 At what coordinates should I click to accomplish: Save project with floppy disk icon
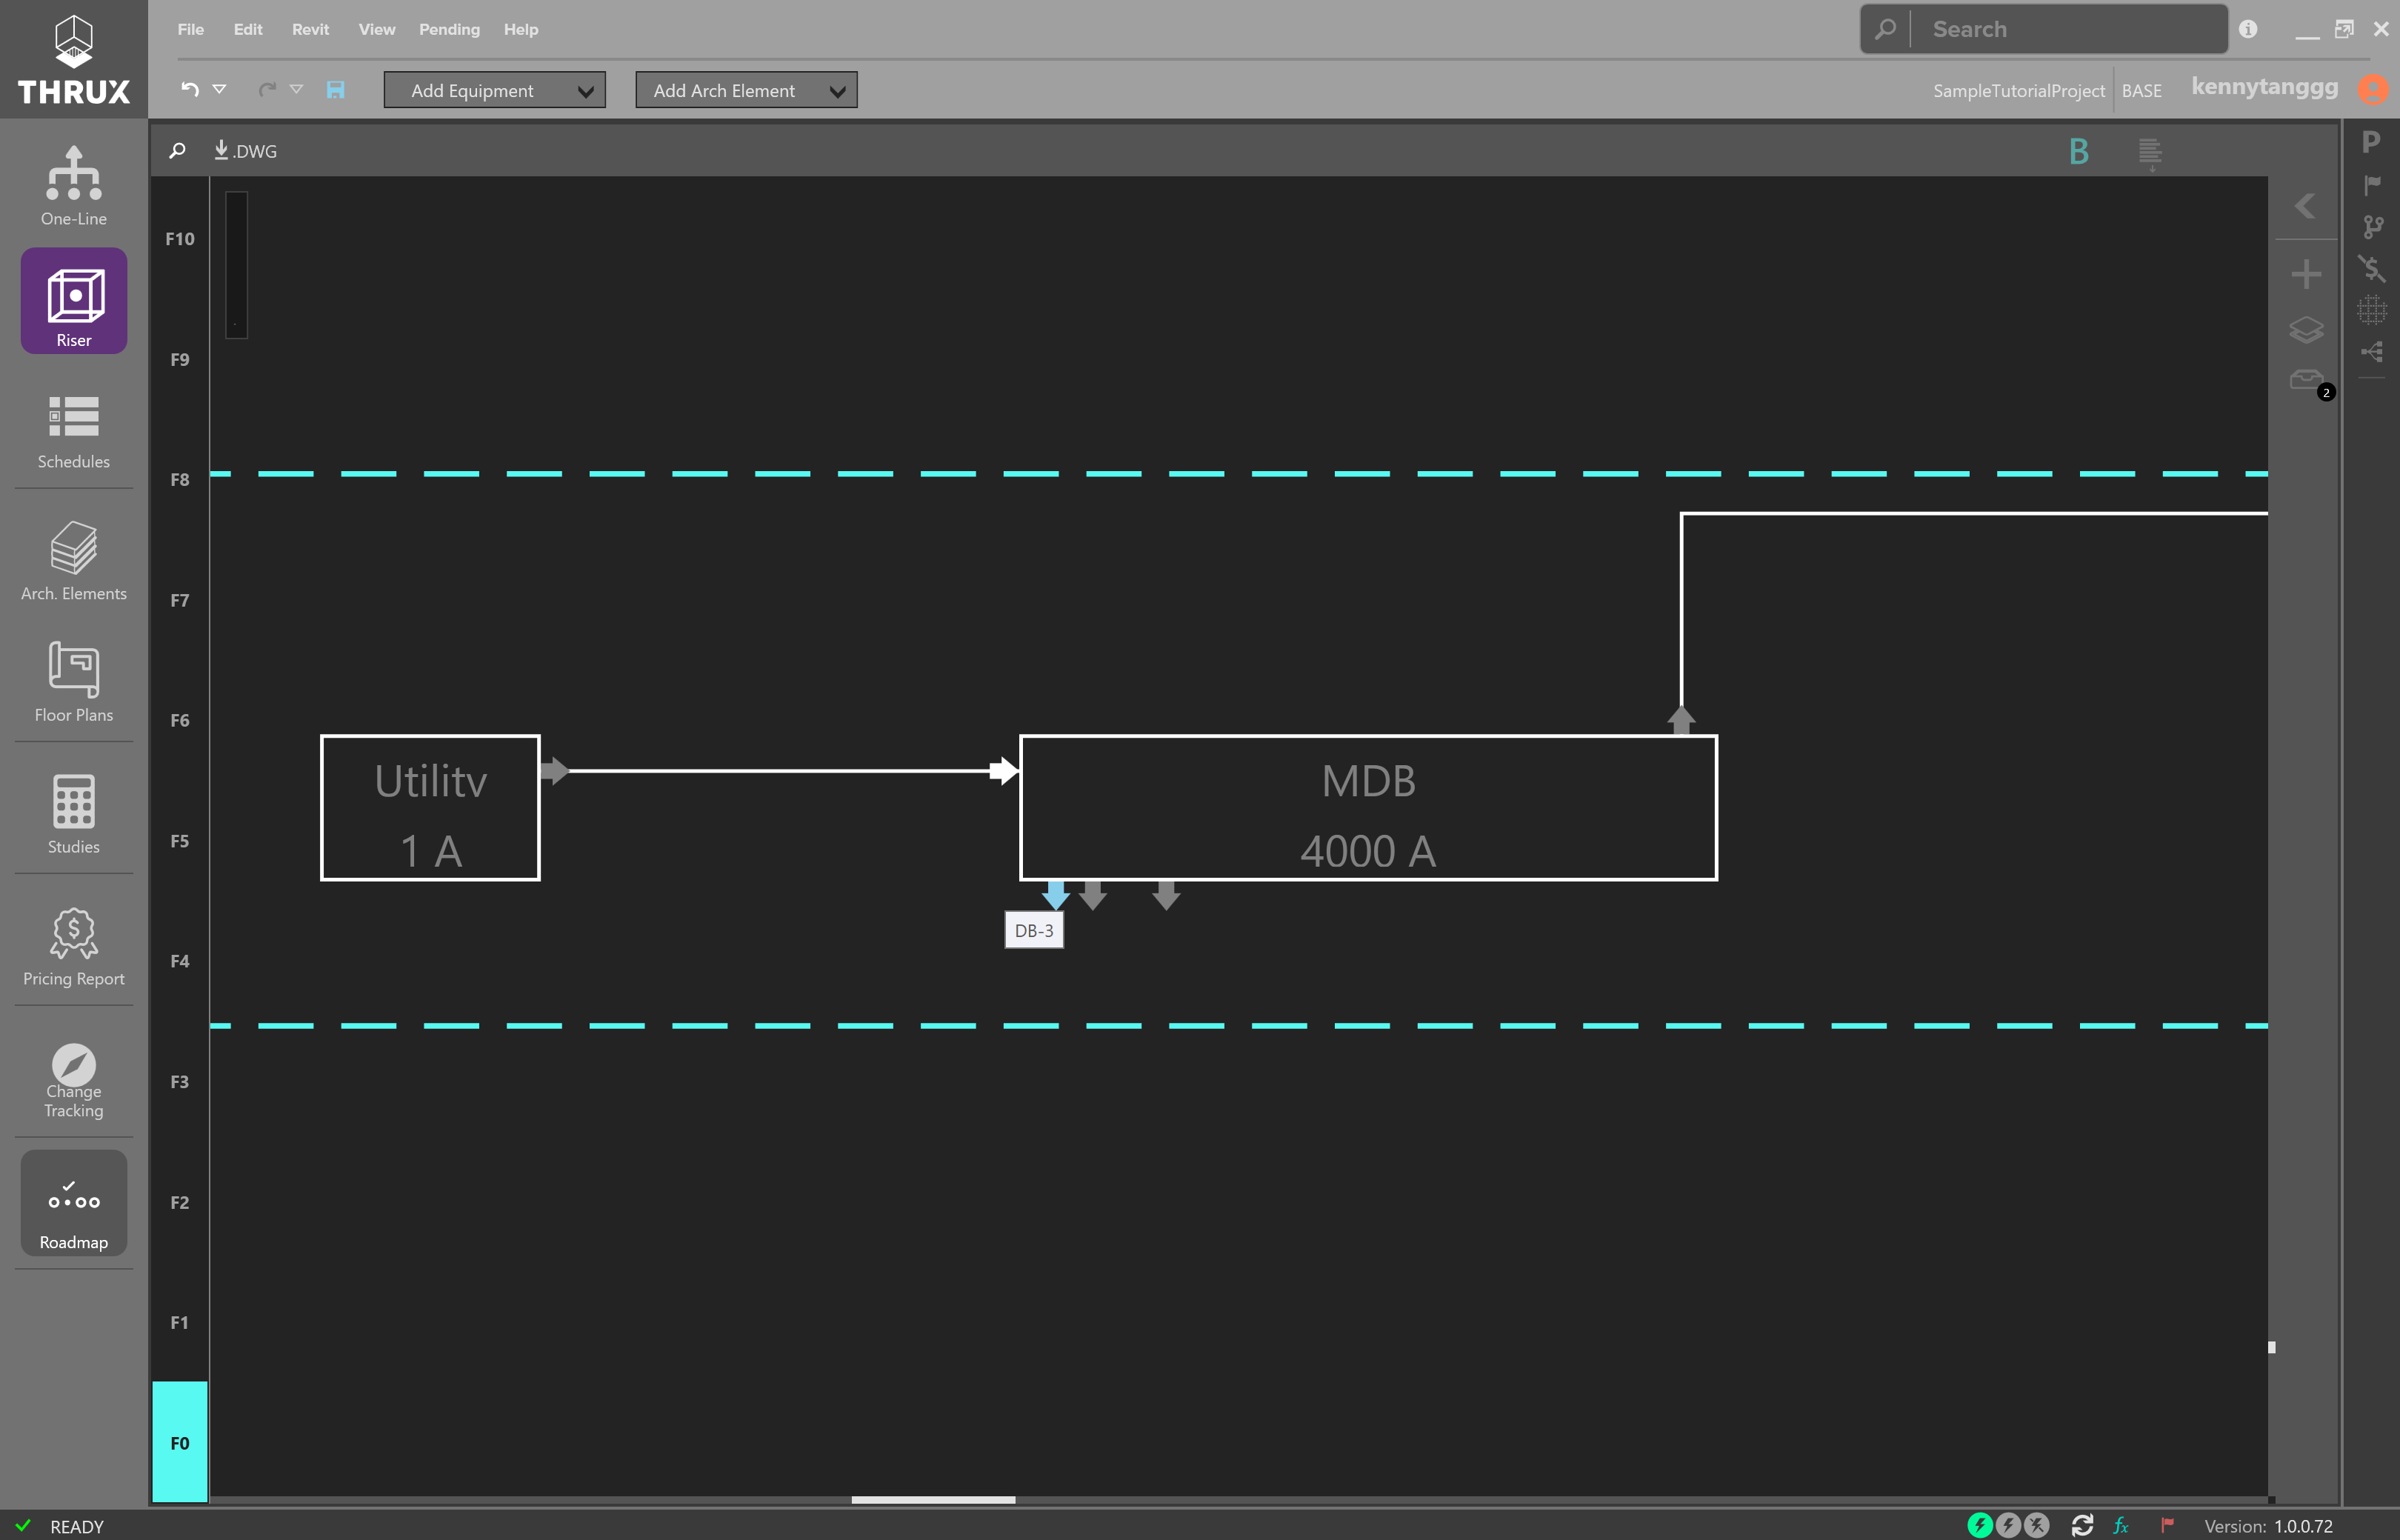[336, 90]
